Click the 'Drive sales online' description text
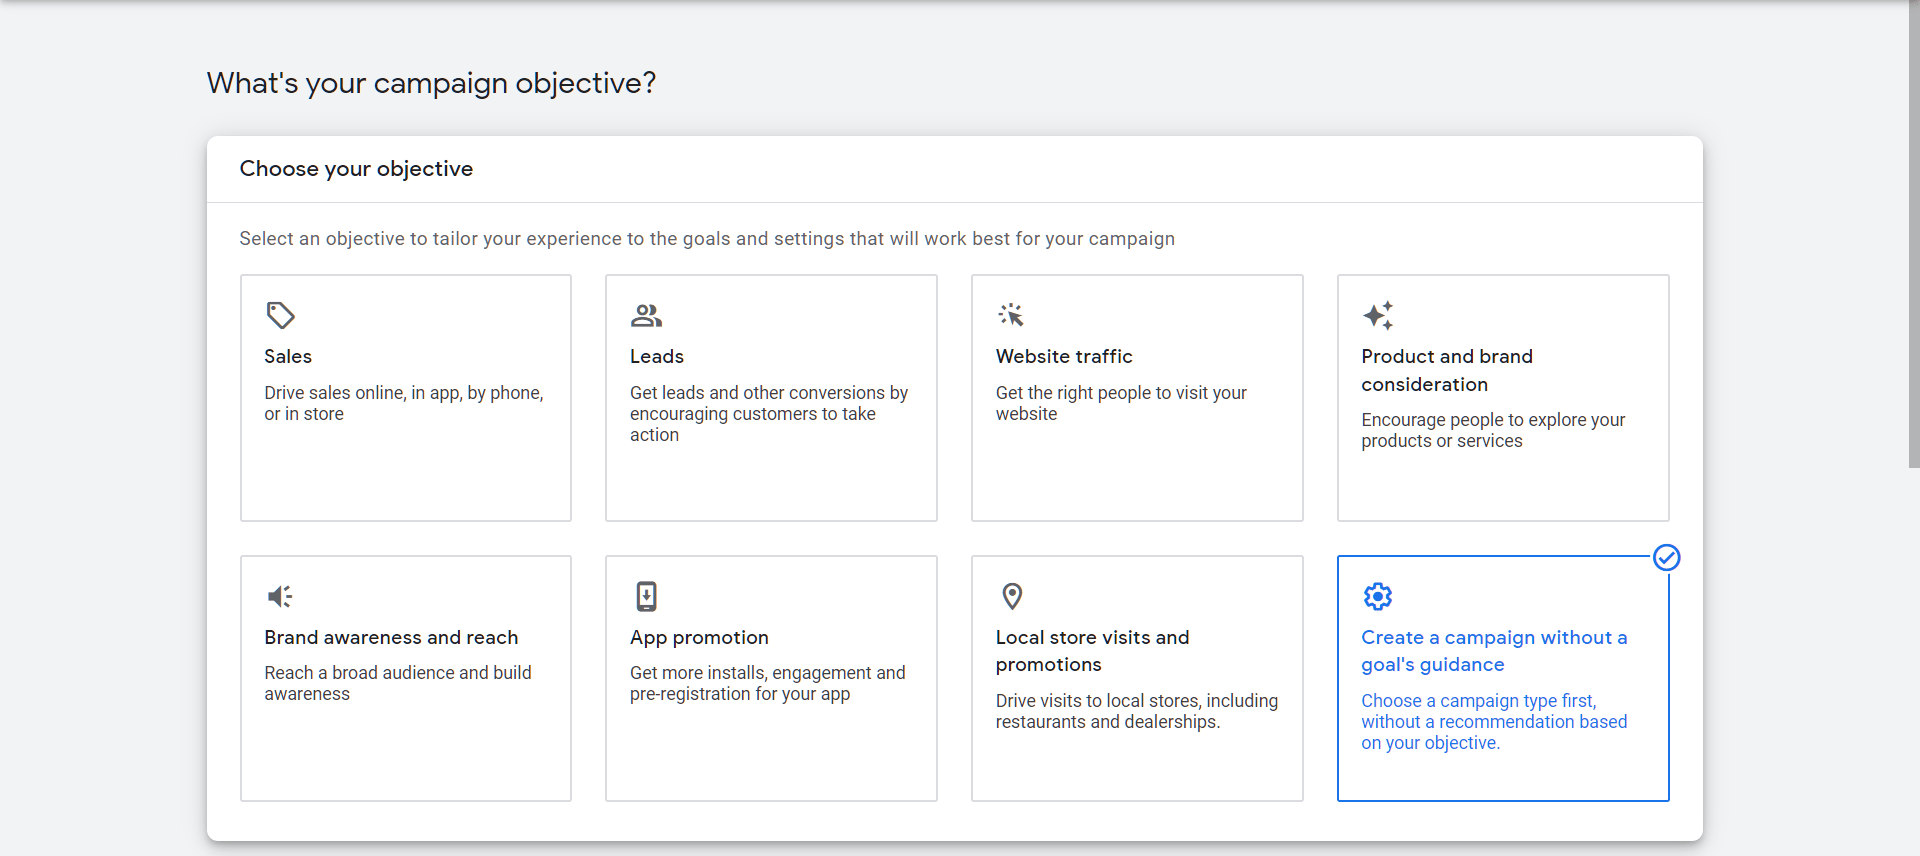The height and width of the screenshot is (856, 1920). [403, 403]
